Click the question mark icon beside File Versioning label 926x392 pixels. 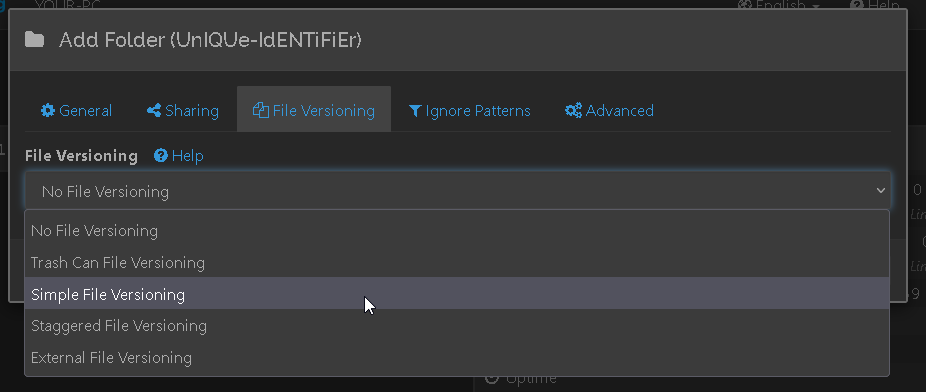(x=161, y=155)
